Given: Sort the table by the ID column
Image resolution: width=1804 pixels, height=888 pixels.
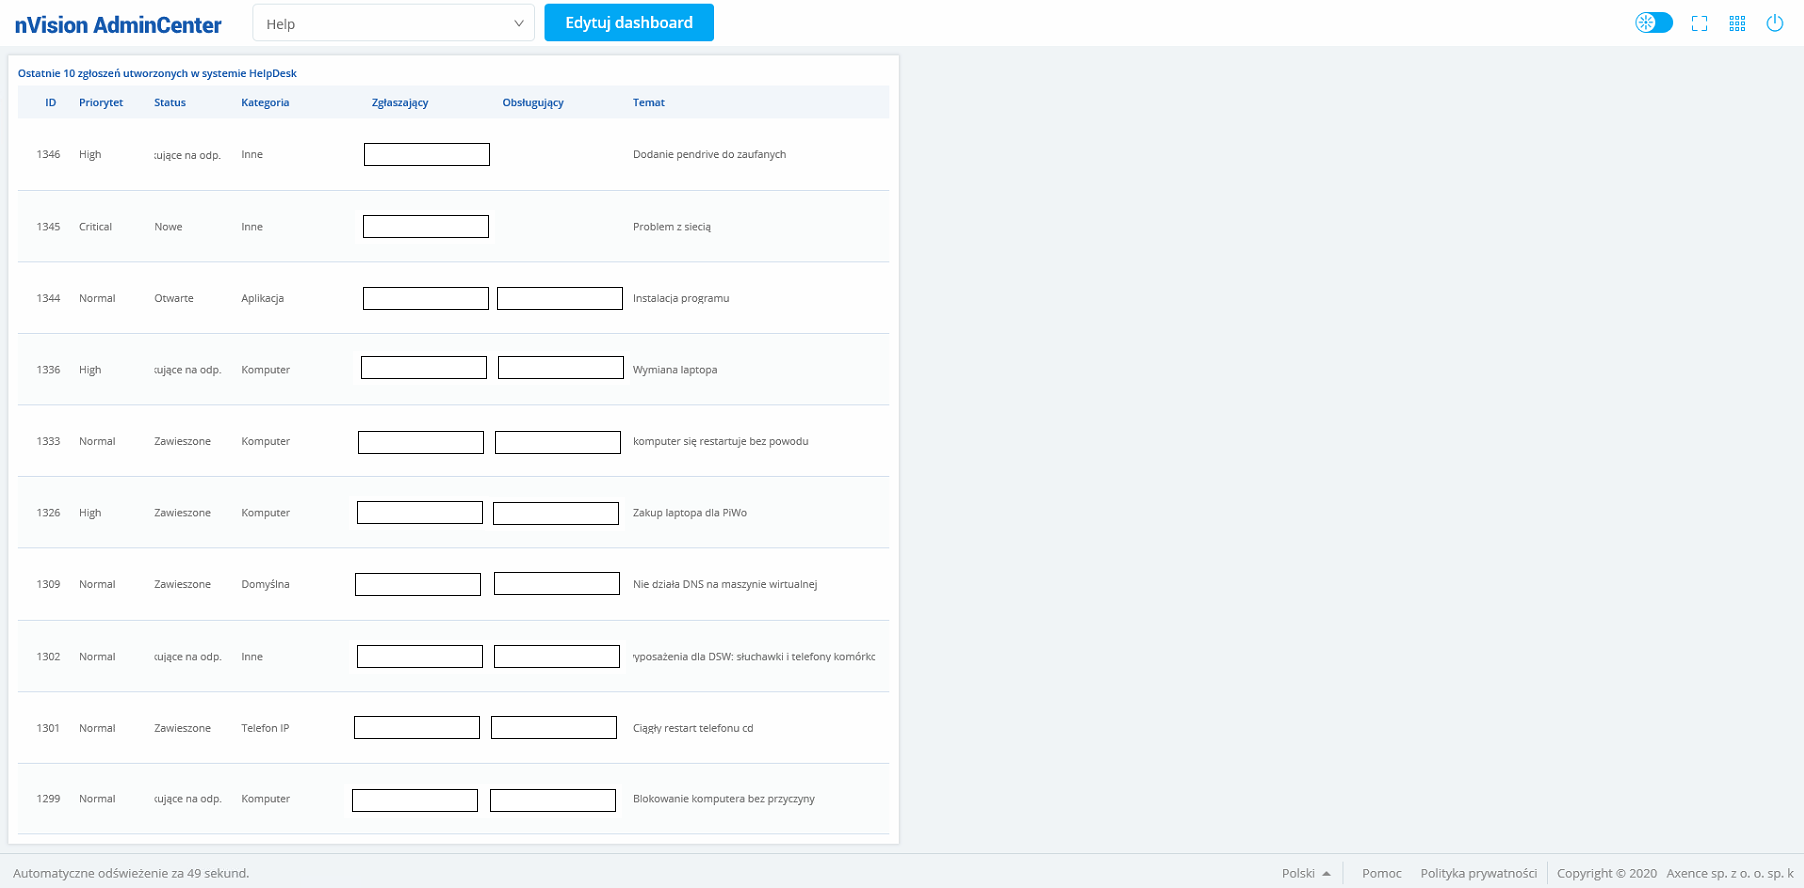Looking at the screenshot, I should coord(50,103).
